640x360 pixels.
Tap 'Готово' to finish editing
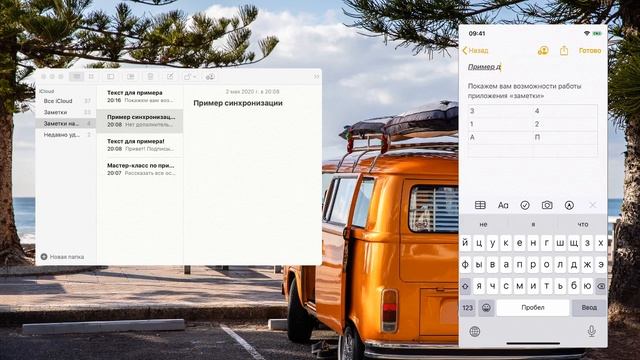[590, 51]
